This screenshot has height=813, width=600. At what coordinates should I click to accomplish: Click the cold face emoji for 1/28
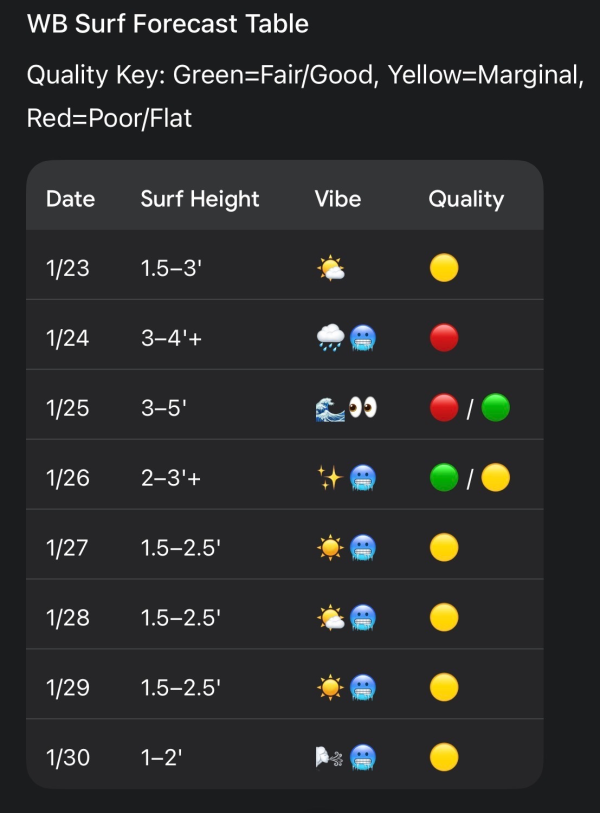[x=361, y=618]
